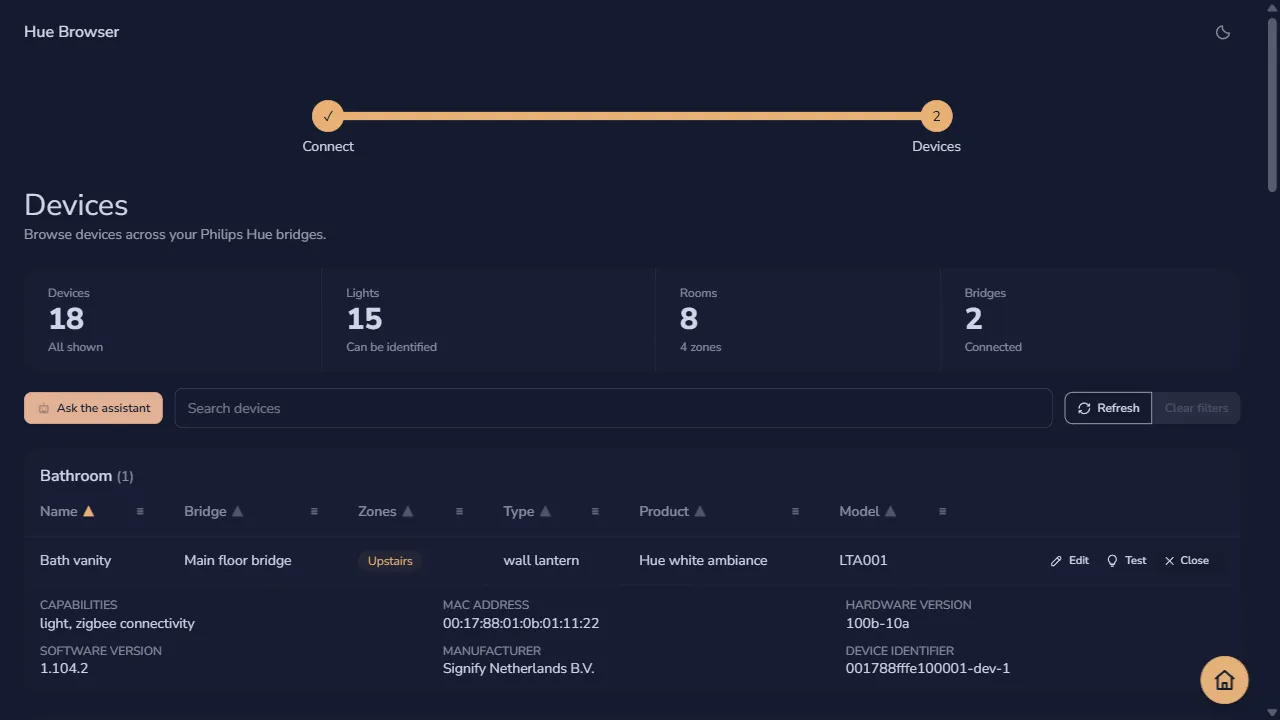The image size is (1280, 720).
Task: Click the Clear filters button
Action: (1196, 408)
